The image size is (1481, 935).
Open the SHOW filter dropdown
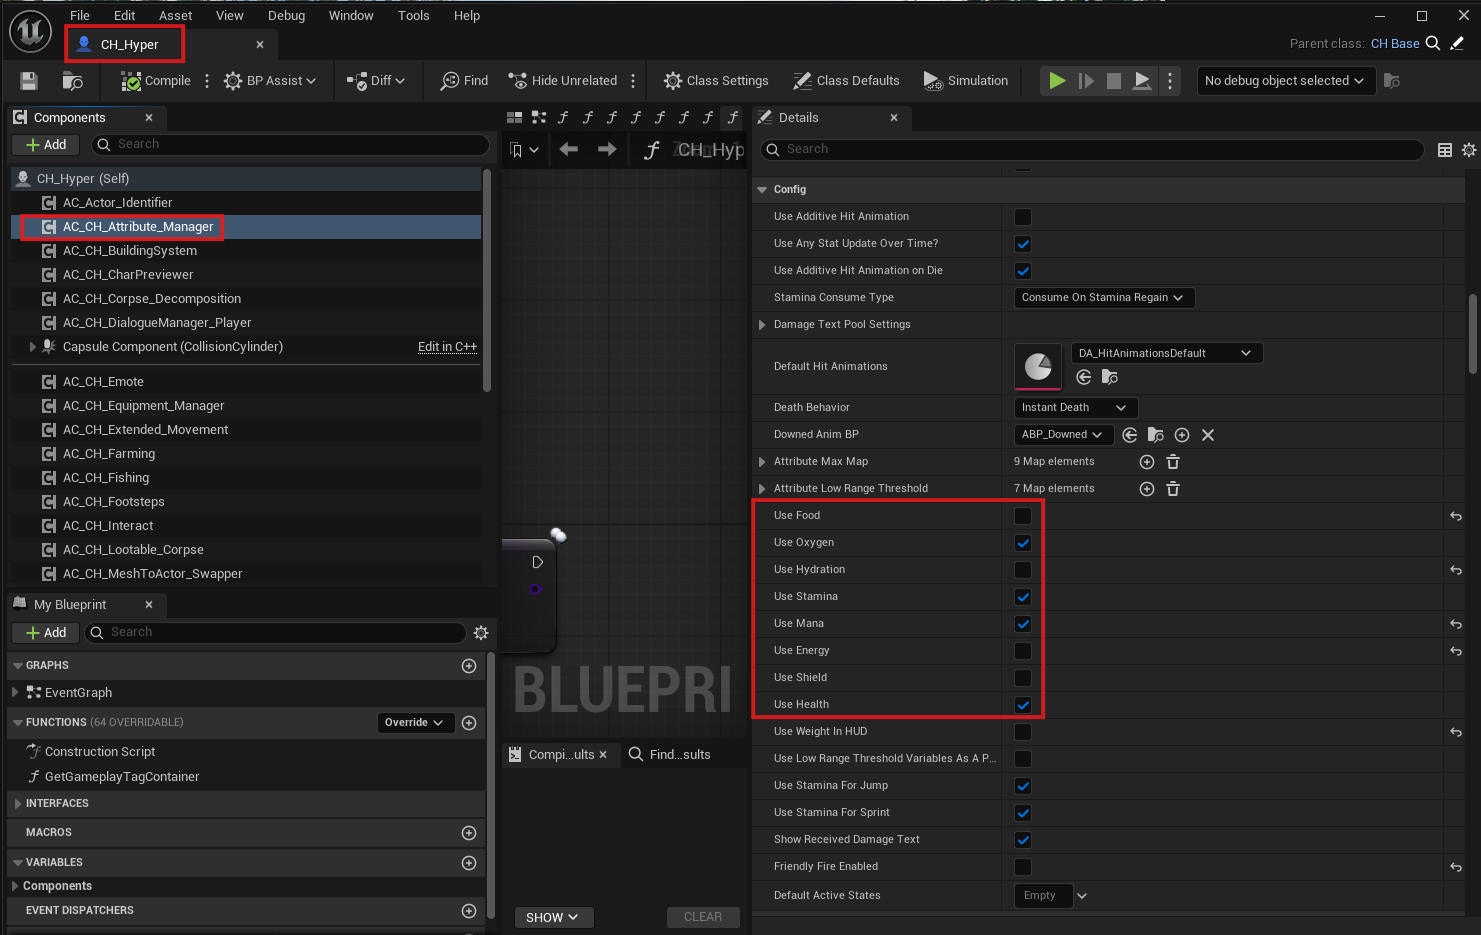552,917
